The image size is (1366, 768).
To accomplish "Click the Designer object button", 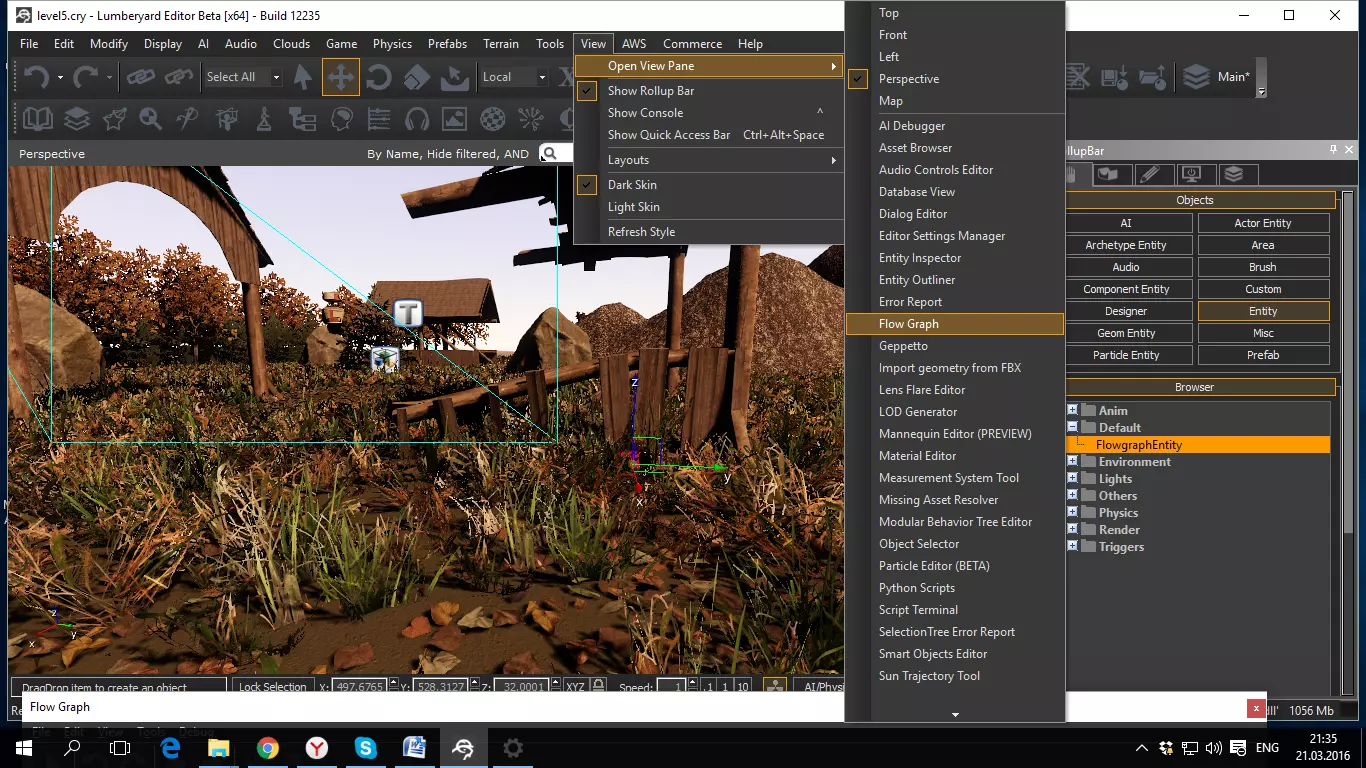I will click(1126, 311).
